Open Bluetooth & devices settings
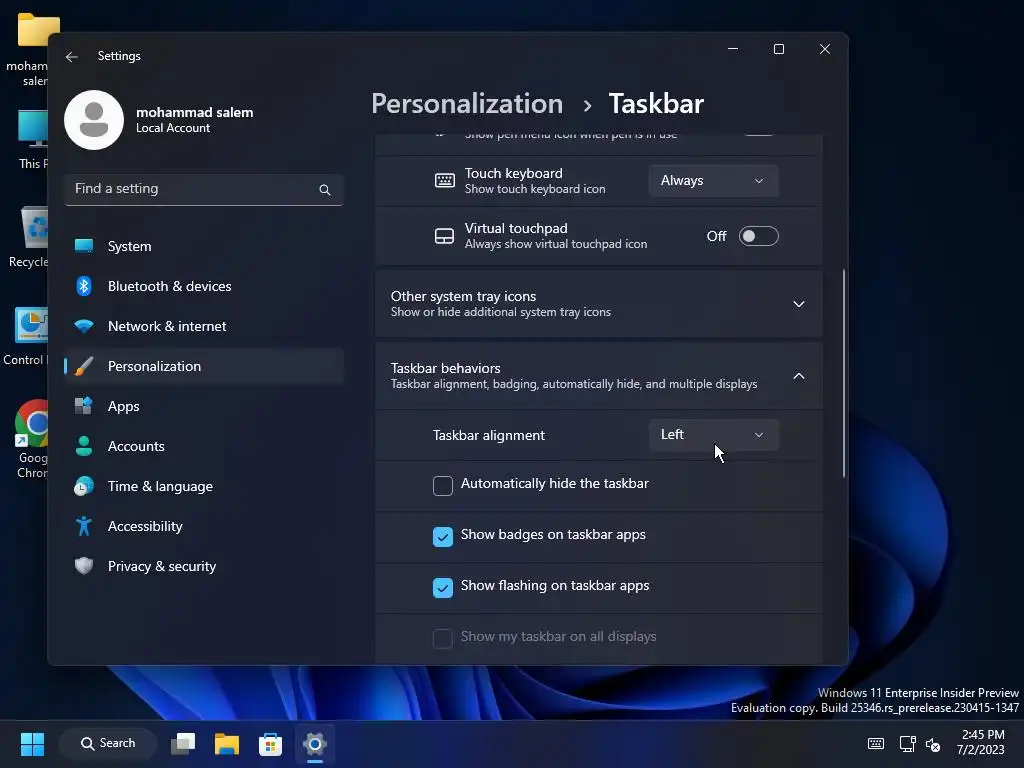 [x=204, y=286]
